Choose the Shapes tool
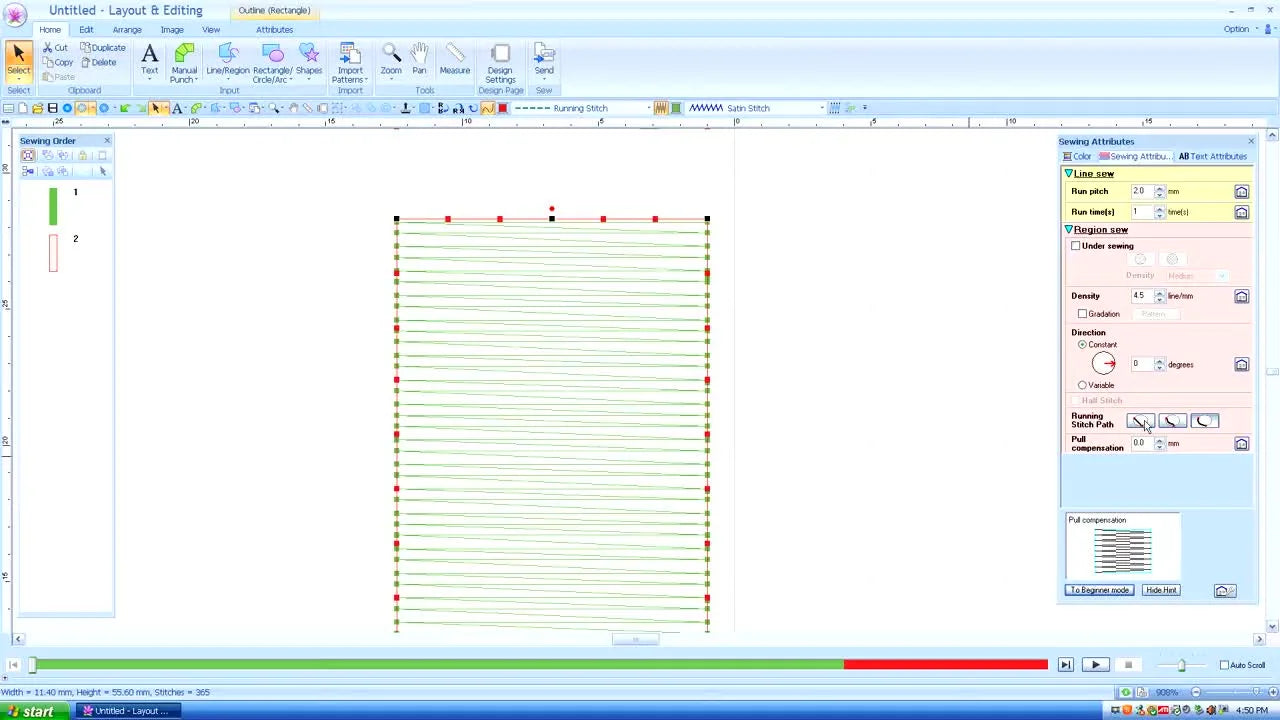Image resolution: width=1280 pixels, height=720 pixels. coord(309,59)
